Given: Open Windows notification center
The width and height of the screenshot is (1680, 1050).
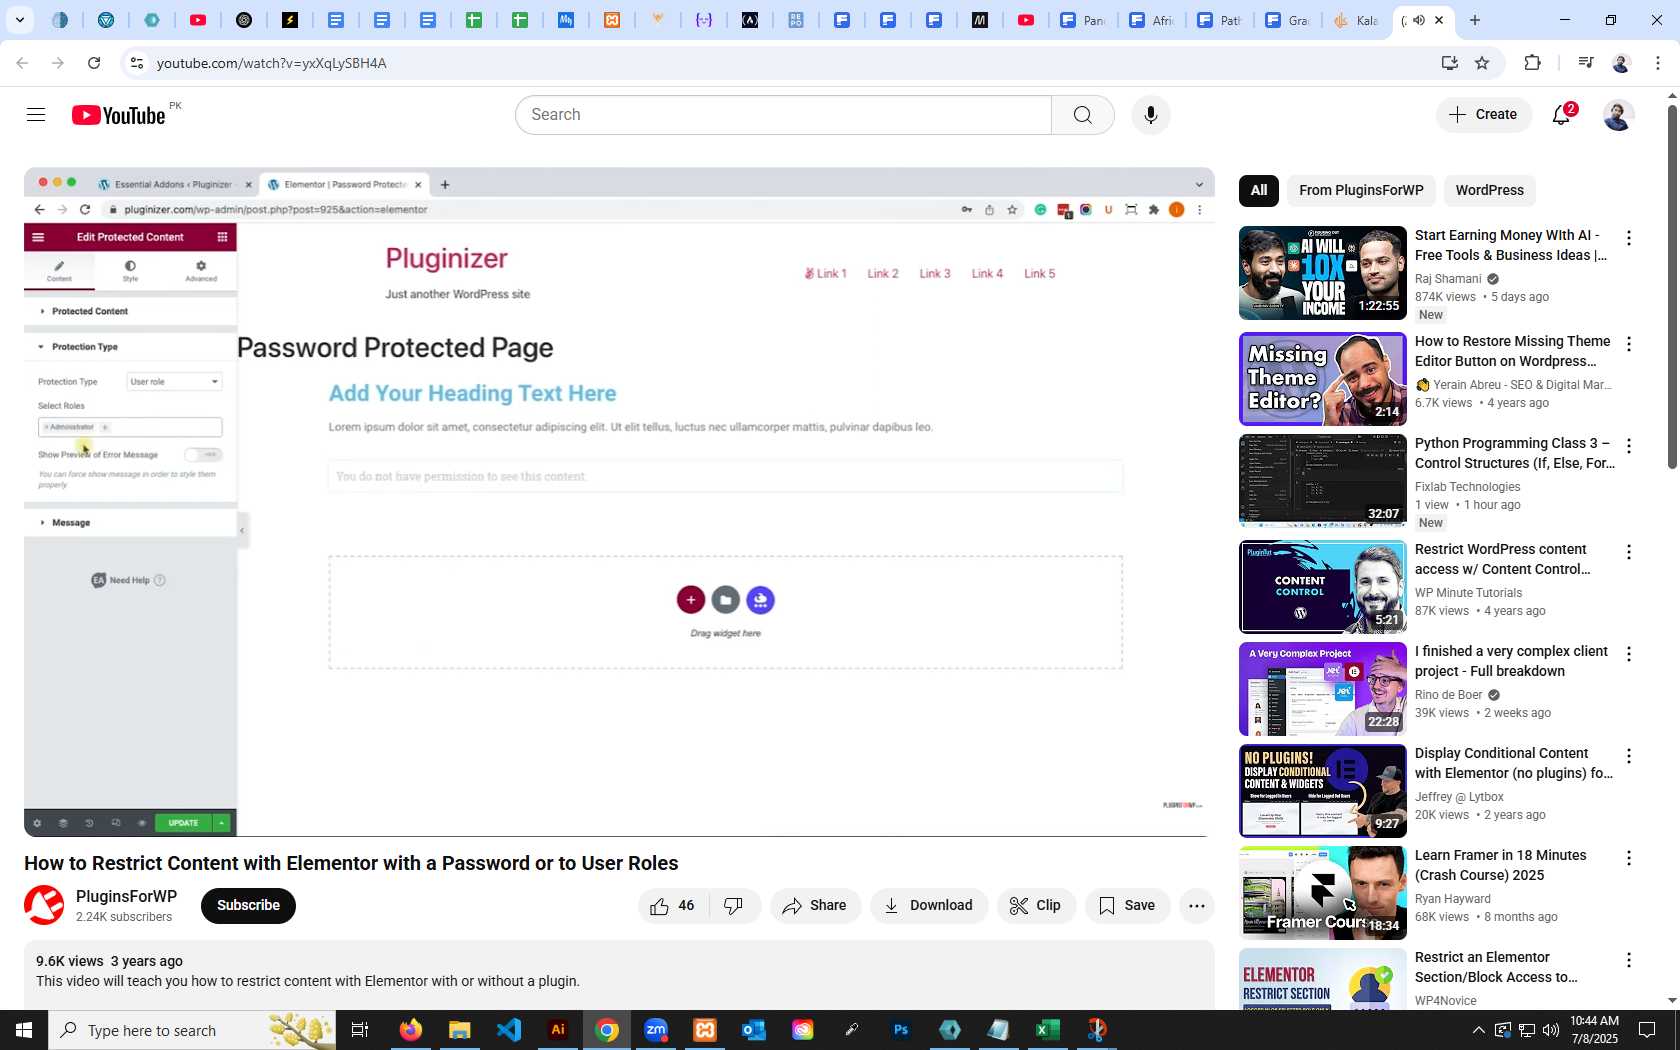Looking at the screenshot, I should tap(1647, 1030).
